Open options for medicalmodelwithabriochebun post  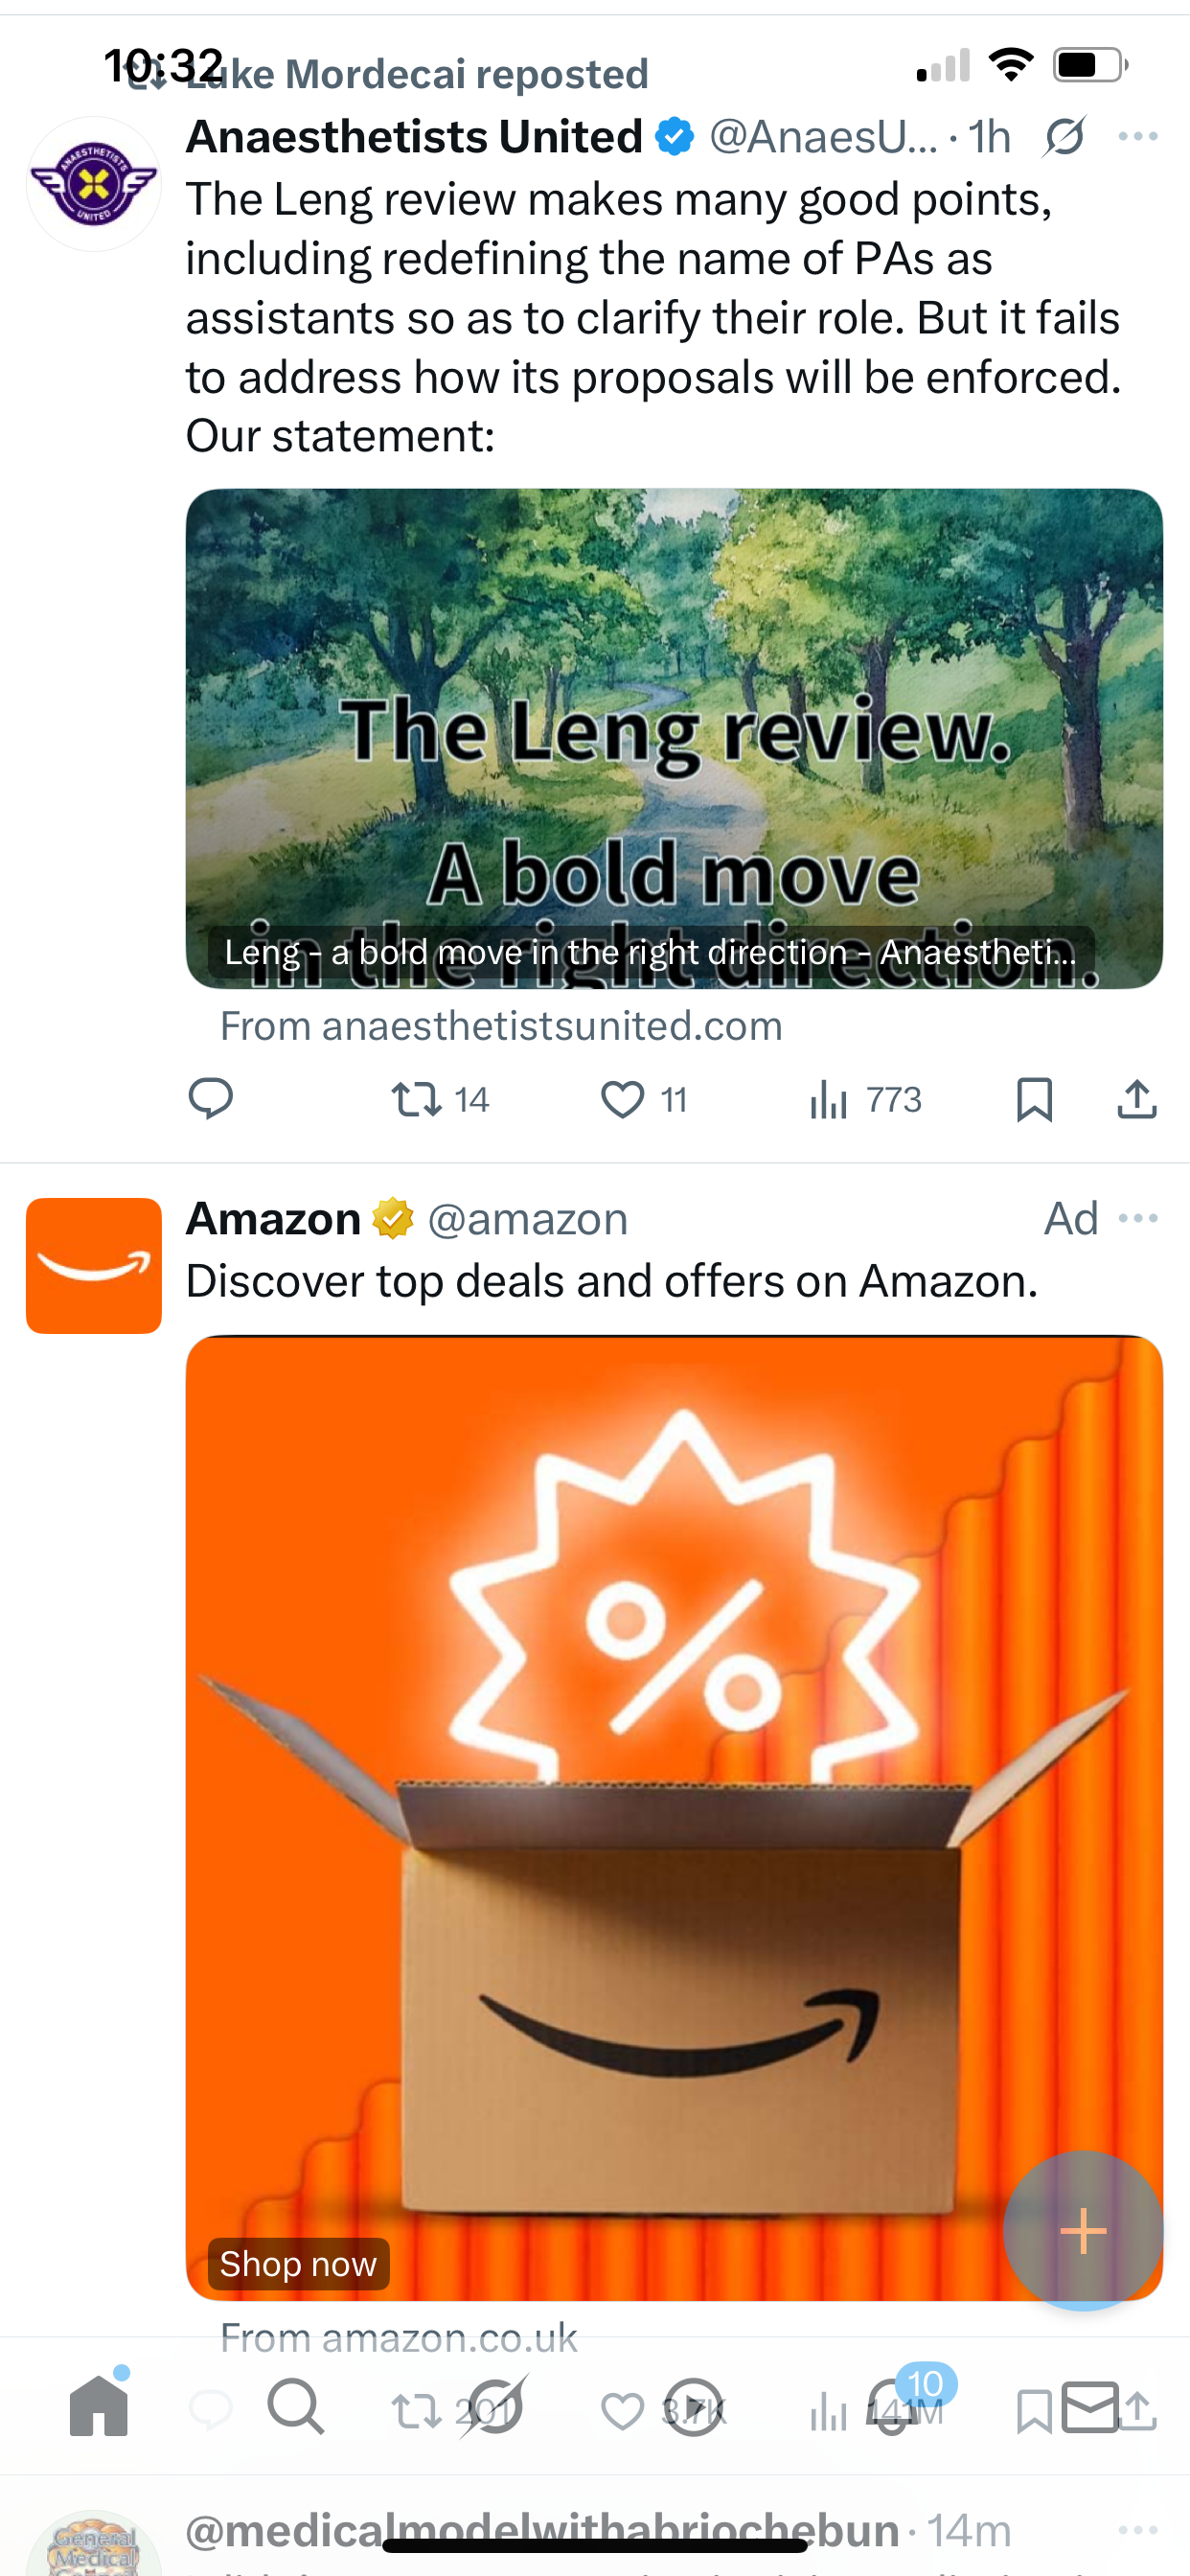coord(1138,2530)
